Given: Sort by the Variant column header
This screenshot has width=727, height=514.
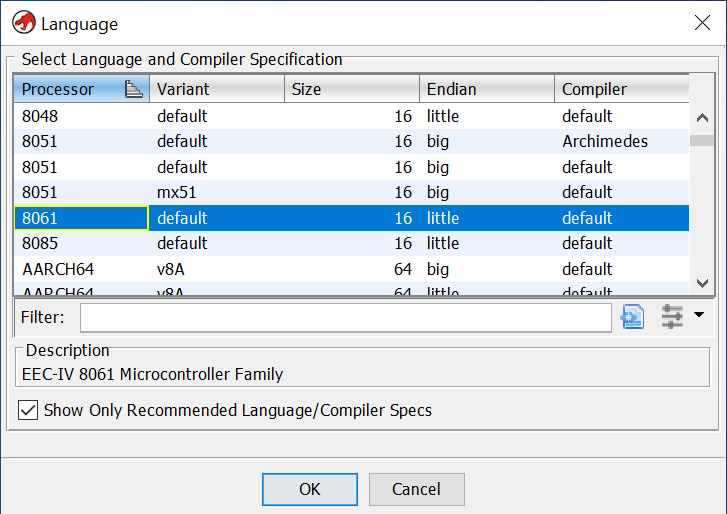Looking at the screenshot, I should click(x=217, y=89).
